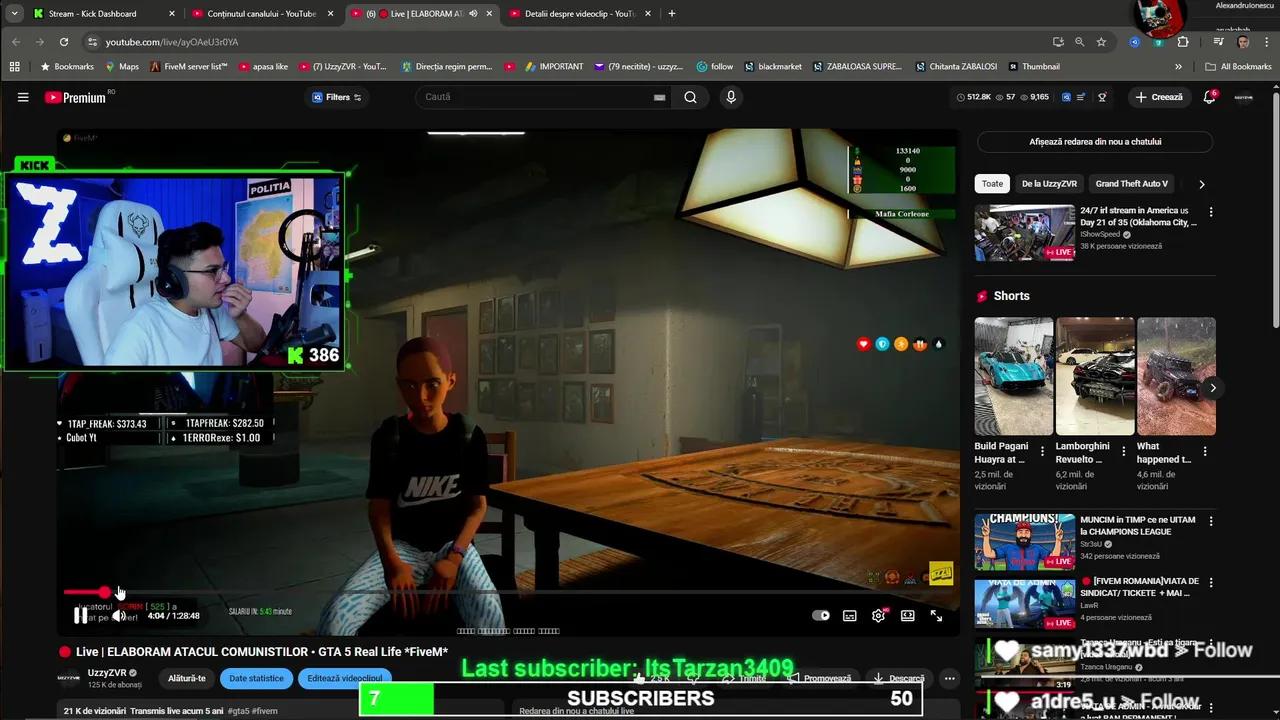This screenshot has width=1280, height=720.
Task: Open the Chrome profile avatar
Action: tap(1243, 42)
